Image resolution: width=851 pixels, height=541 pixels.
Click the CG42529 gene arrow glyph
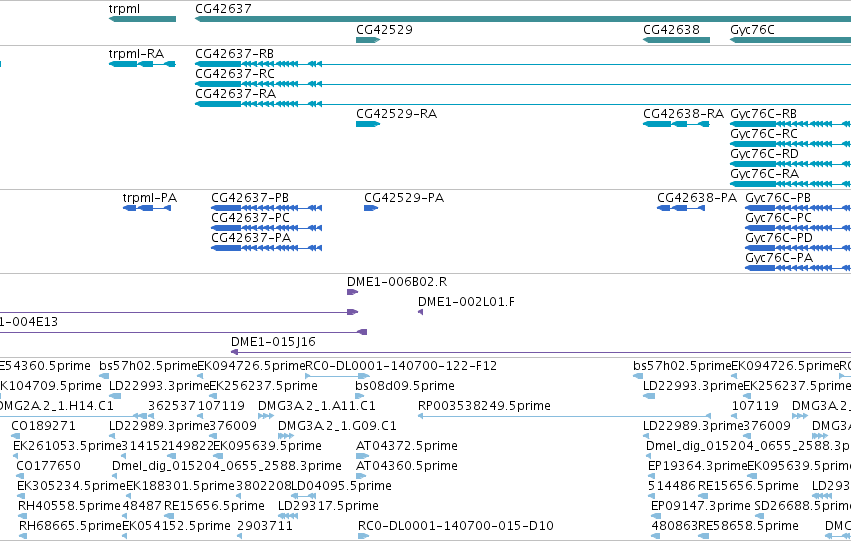coord(368,40)
